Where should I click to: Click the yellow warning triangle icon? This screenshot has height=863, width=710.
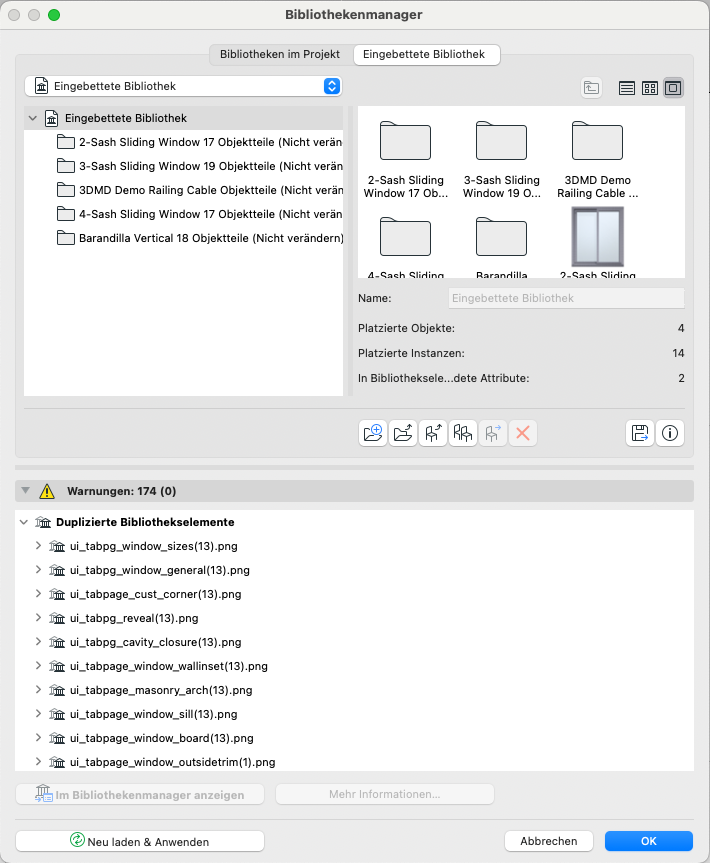tap(47, 491)
